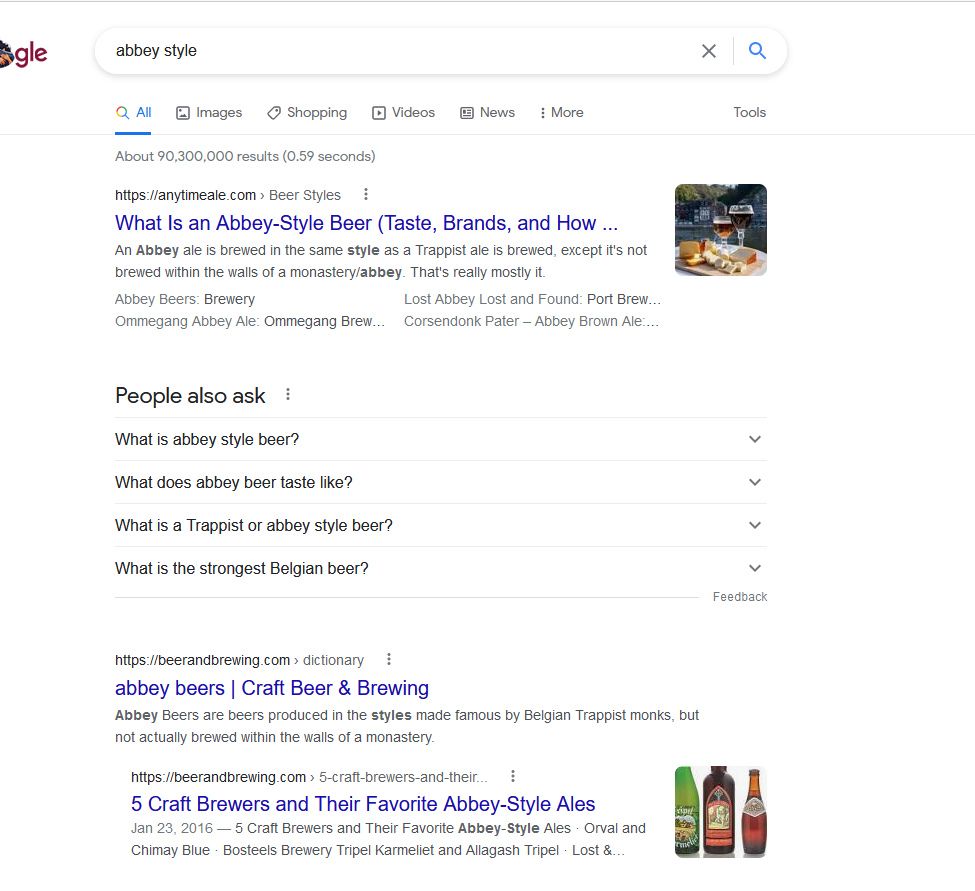Expand 'What does abbey beer taste like?'
Viewport: 975px width, 891px height.
click(x=441, y=482)
